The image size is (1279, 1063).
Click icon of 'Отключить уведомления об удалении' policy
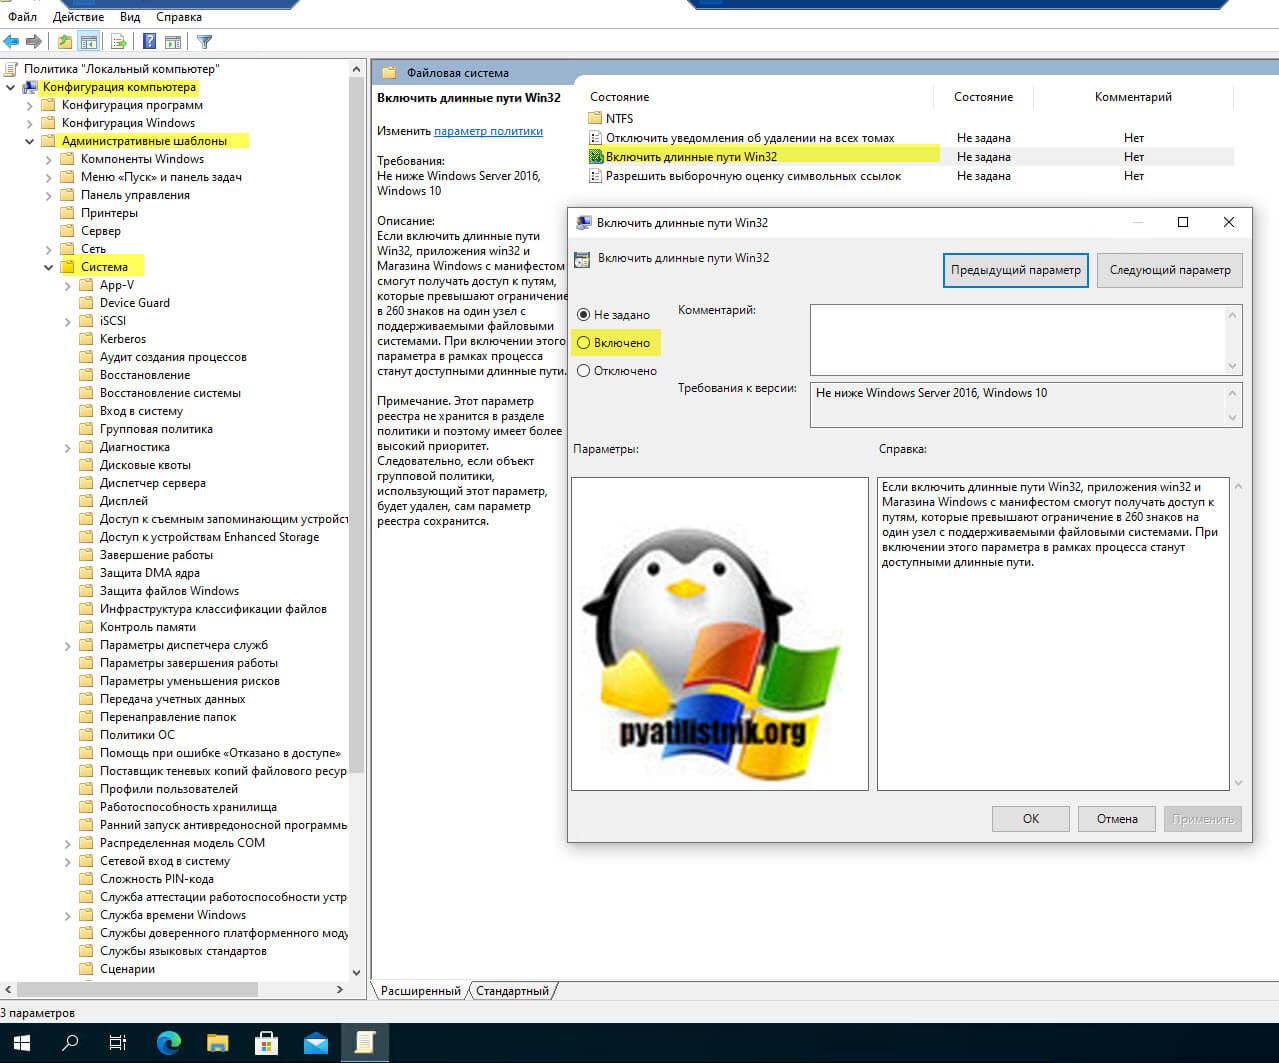(x=596, y=138)
